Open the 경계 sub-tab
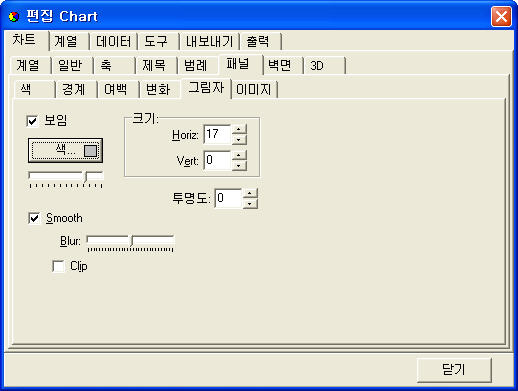Image resolution: width=518 pixels, height=391 pixels. click(x=76, y=89)
